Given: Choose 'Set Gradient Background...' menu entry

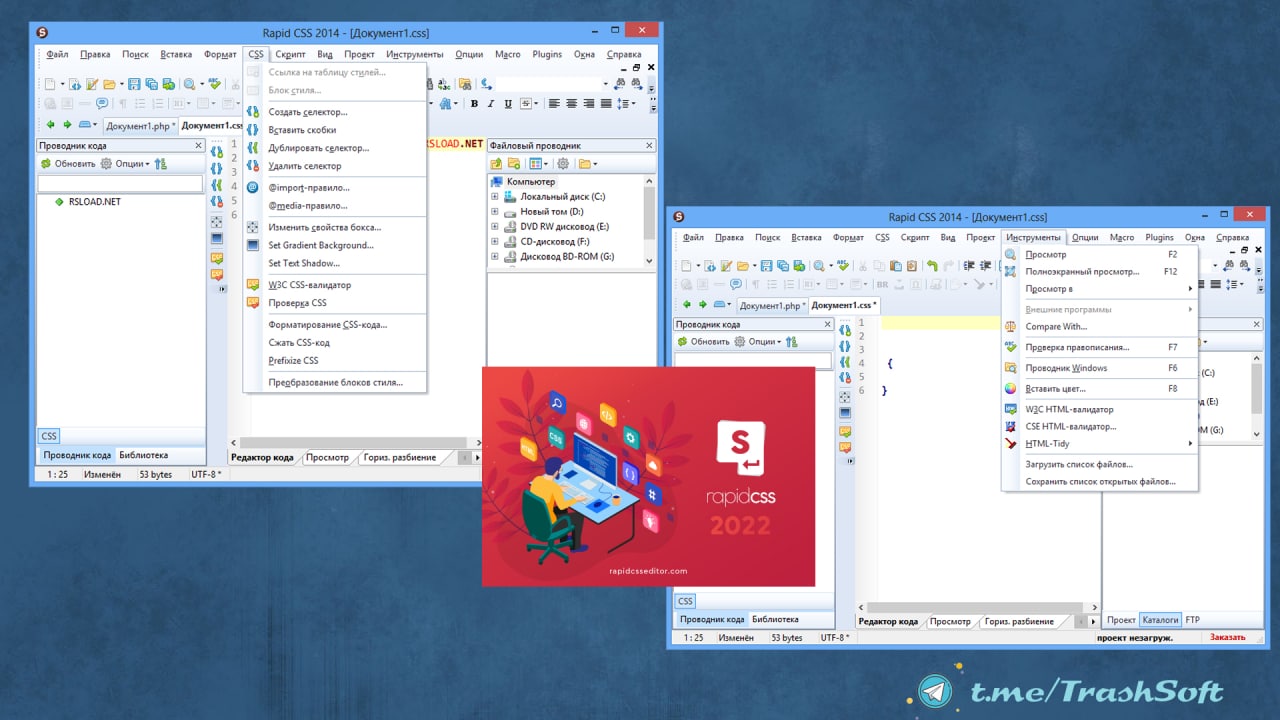Looking at the screenshot, I should [320, 245].
